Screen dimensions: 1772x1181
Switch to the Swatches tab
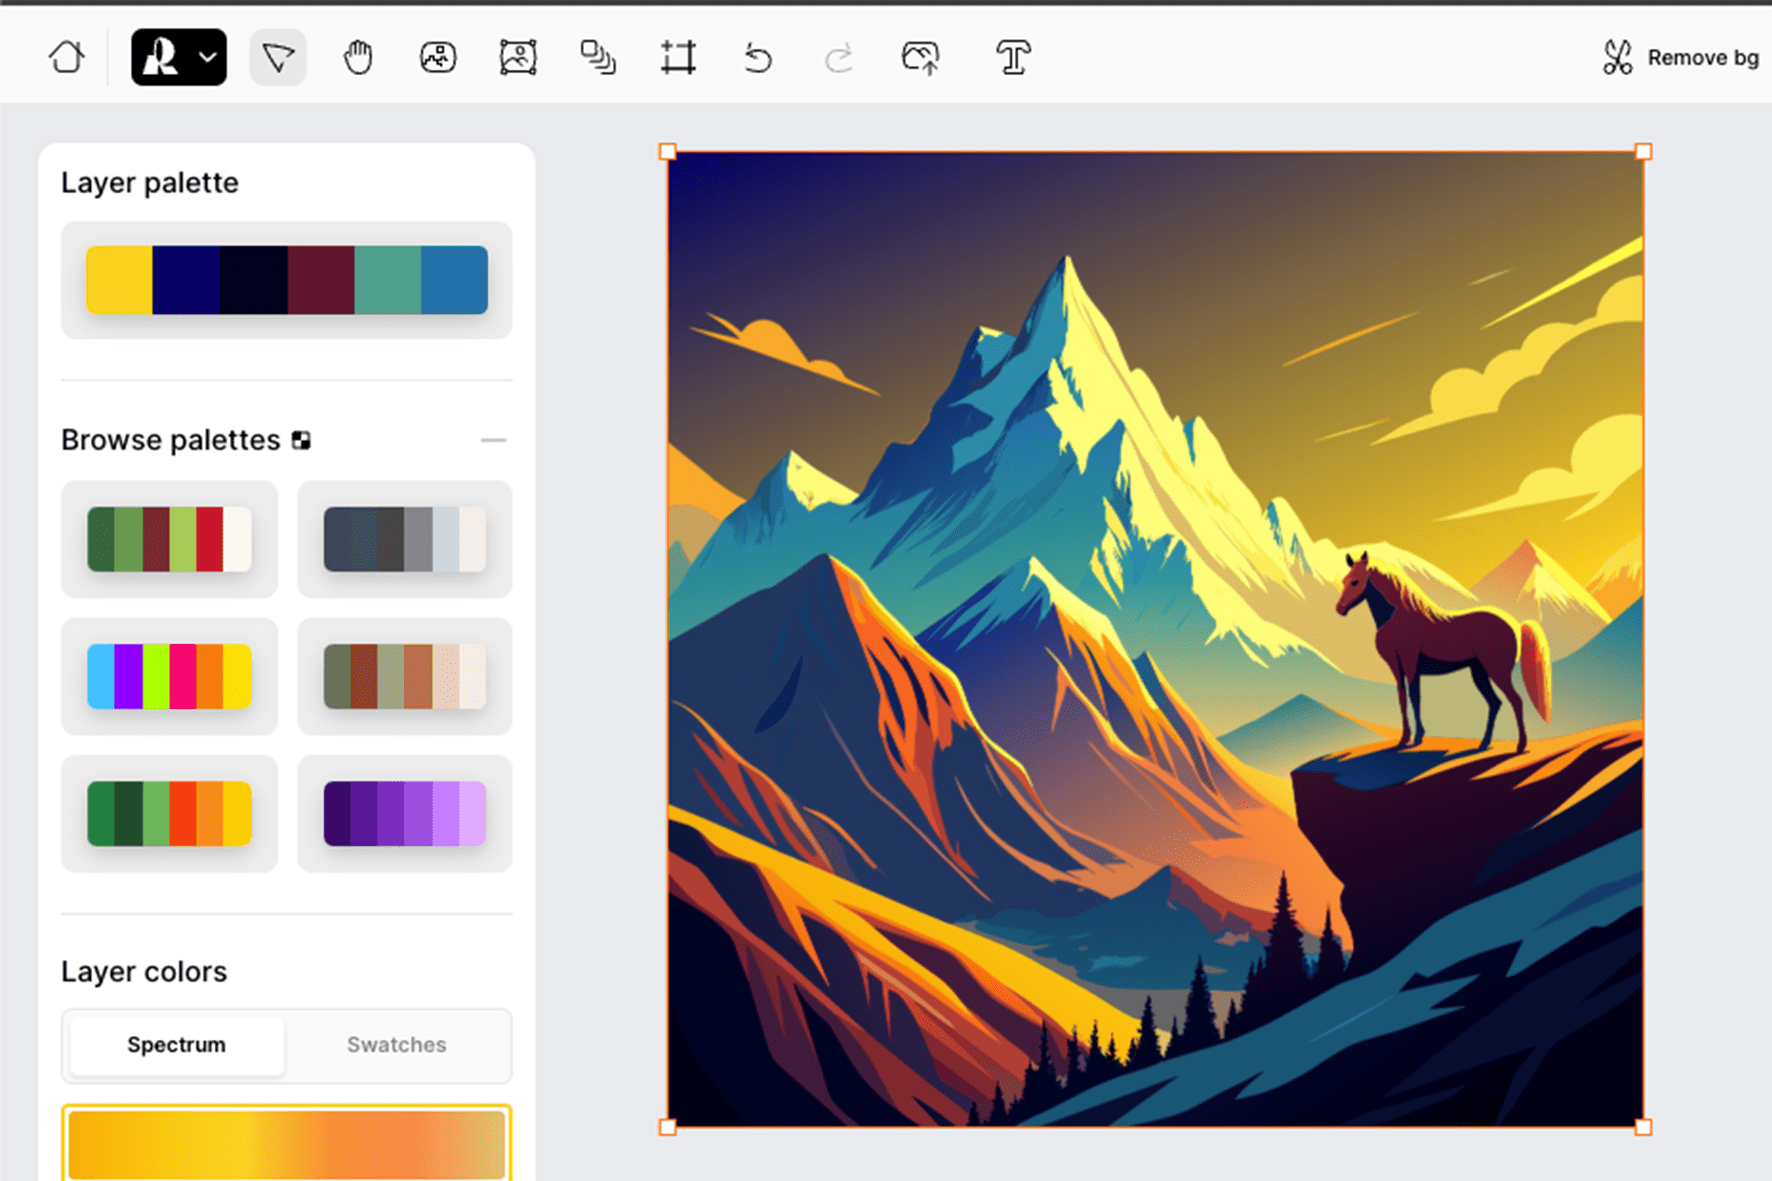(396, 1045)
